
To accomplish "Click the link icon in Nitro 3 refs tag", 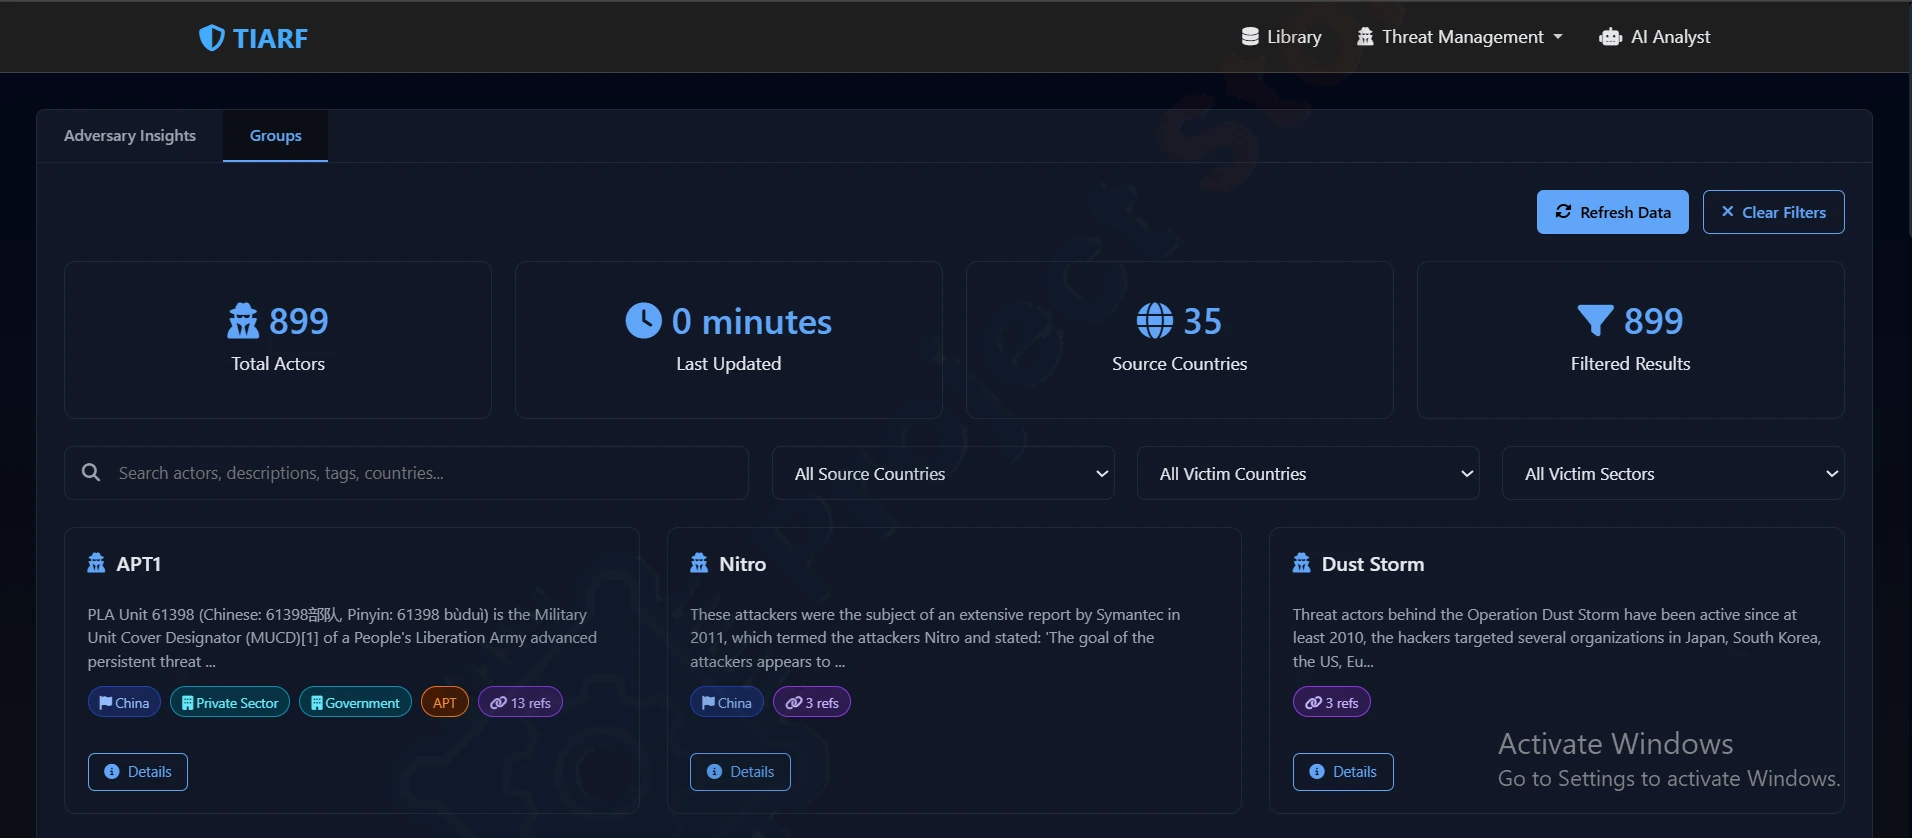I will click(794, 703).
